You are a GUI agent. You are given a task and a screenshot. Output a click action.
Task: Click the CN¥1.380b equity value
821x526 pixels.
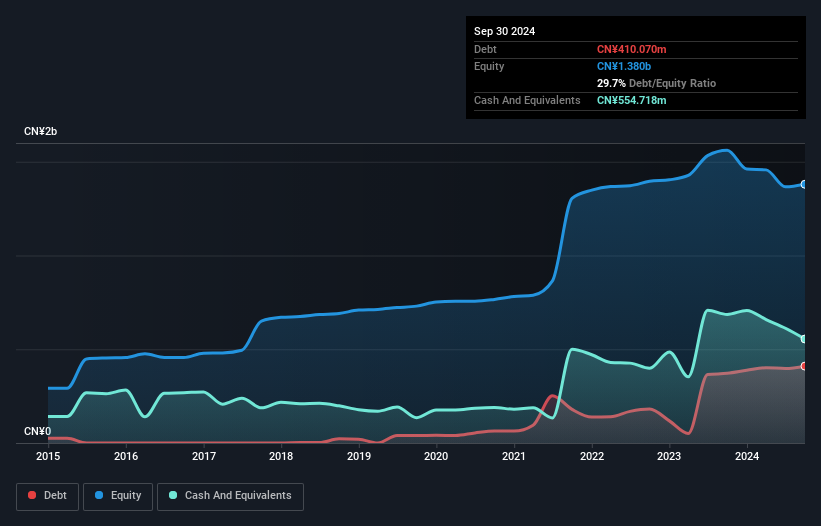tap(624, 66)
